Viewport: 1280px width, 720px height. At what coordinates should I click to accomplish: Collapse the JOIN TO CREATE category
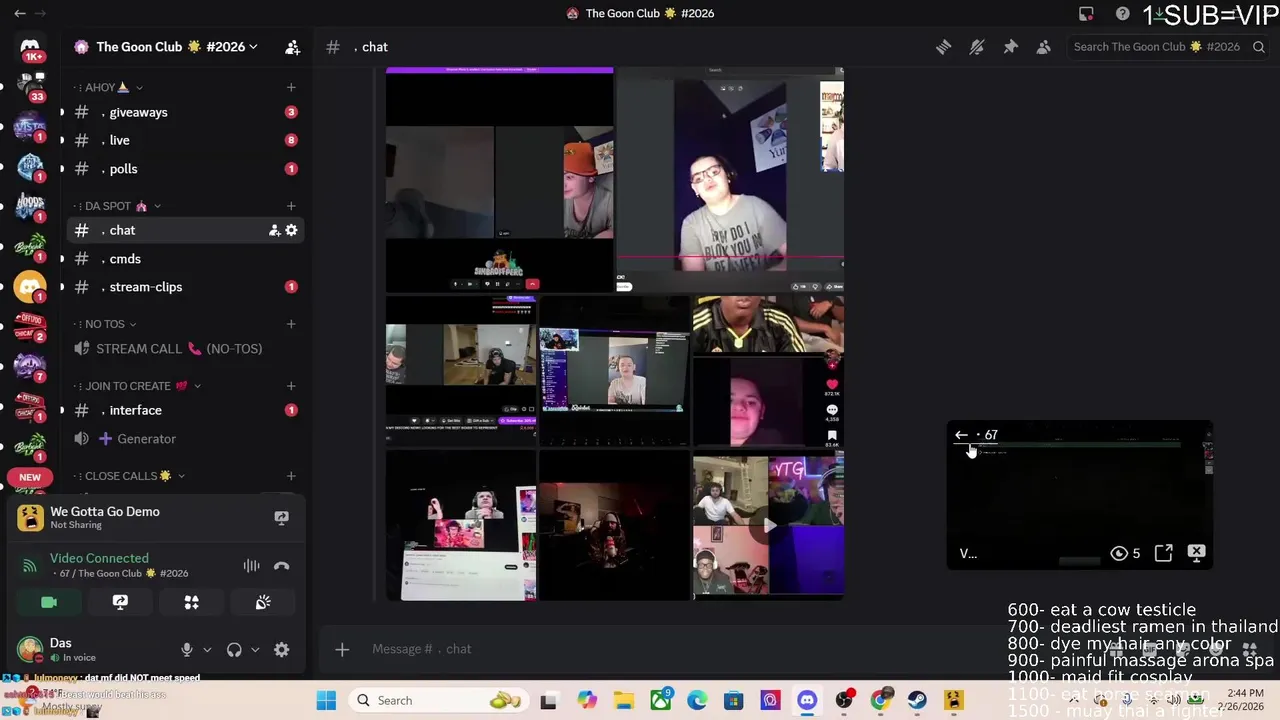(x=137, y=386)
